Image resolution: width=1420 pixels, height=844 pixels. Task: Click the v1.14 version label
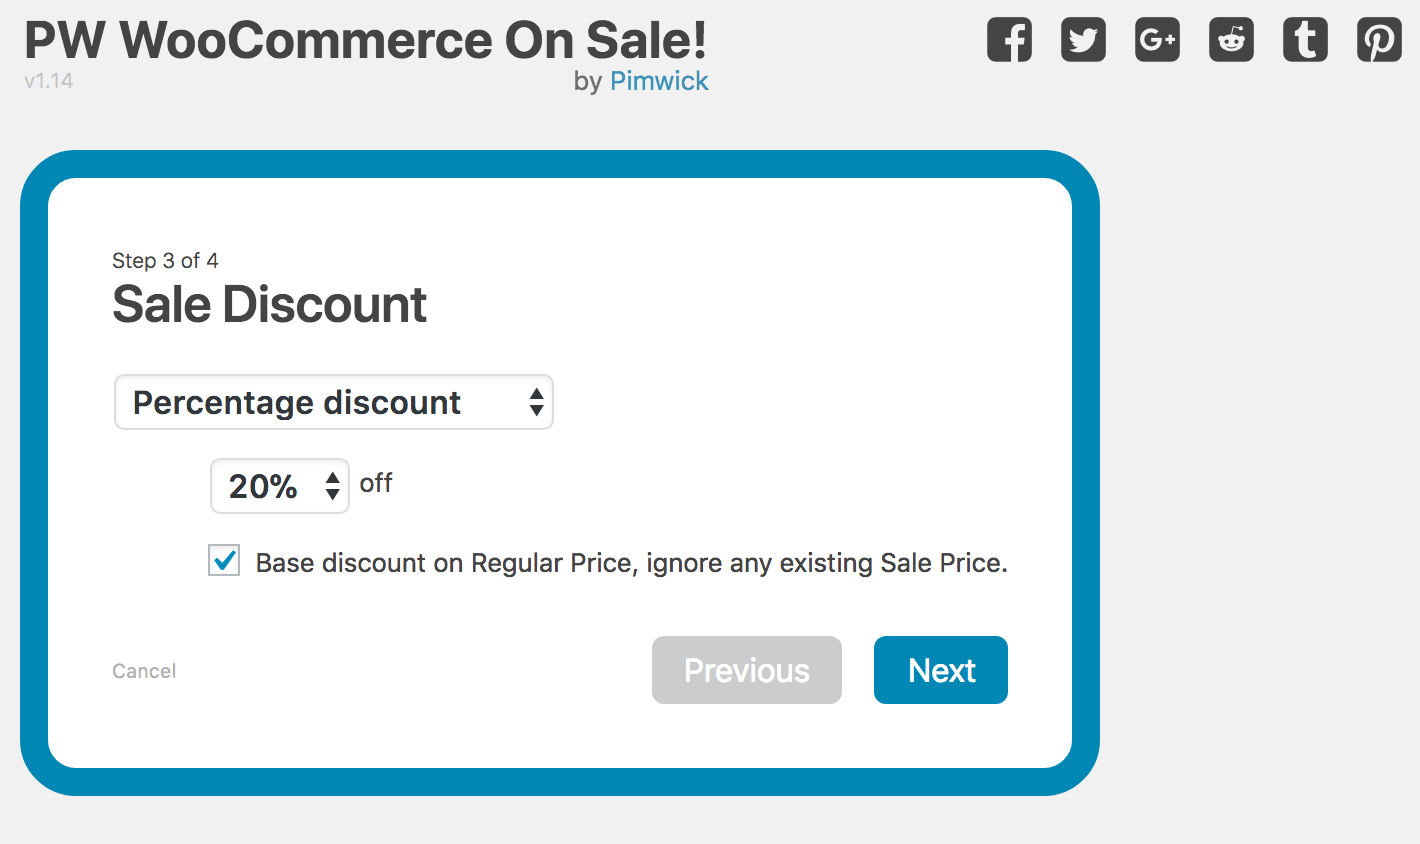coord(49,81)
